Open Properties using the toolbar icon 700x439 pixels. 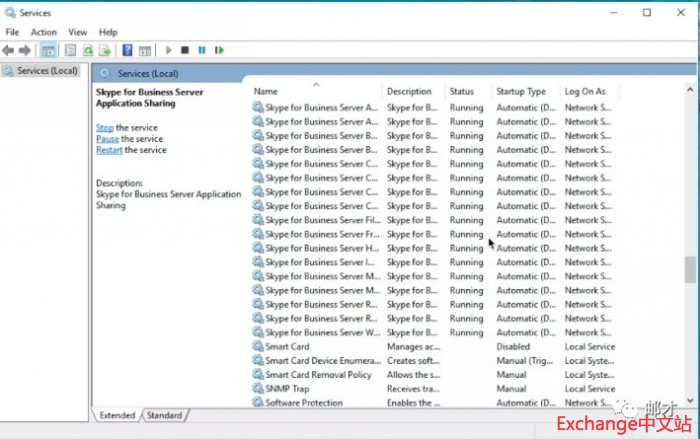70,50
